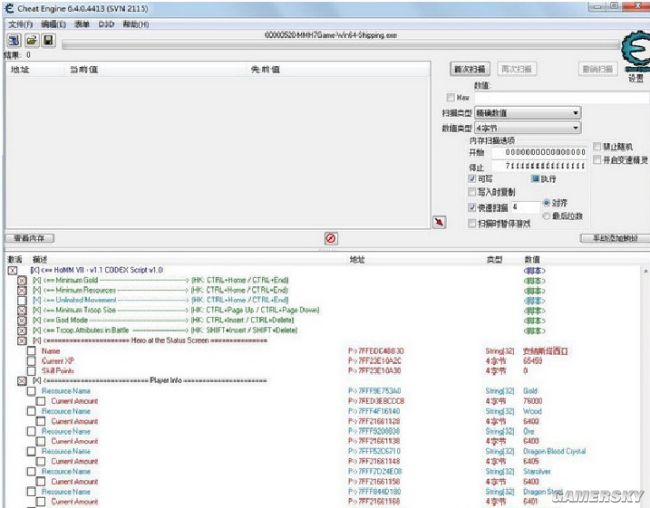Toggle the Executable checkbox
Viewport: 650px width, 508px height.
coord(535,179)
